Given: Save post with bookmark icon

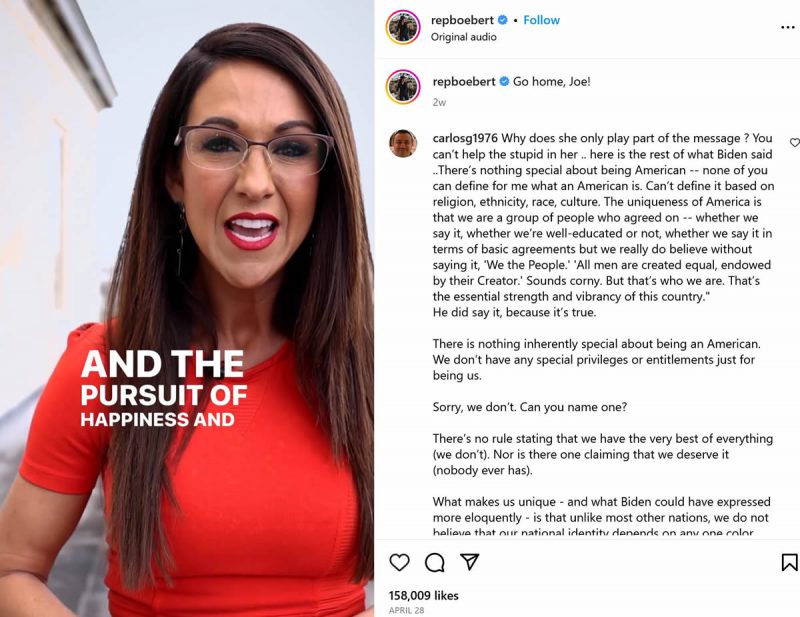Looking at the screenshot, I should (789, 562).
